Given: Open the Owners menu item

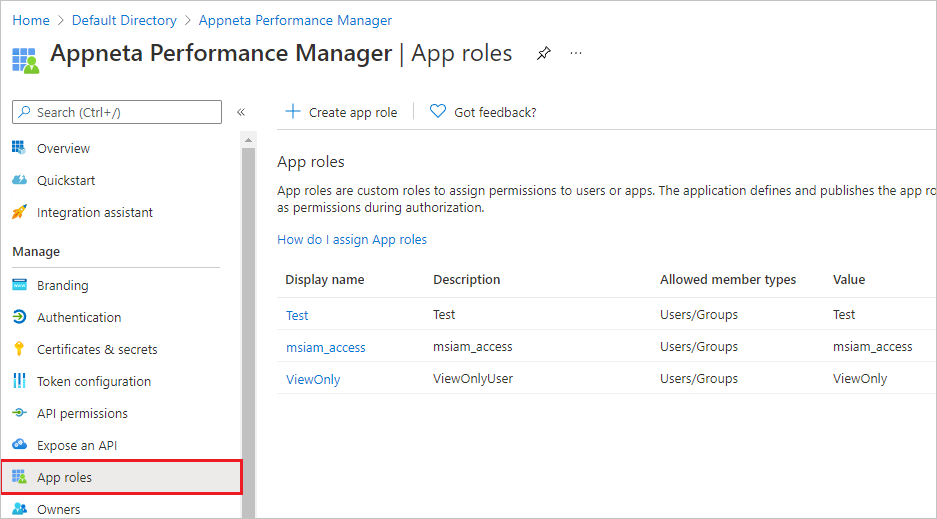Looking at the screenshot, I should coord(58,509).
